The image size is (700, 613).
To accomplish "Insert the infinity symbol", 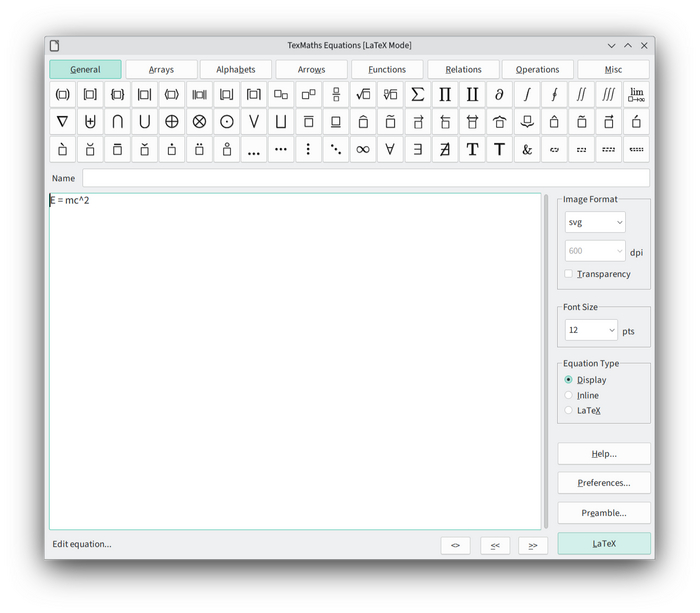I will point(363,150).
